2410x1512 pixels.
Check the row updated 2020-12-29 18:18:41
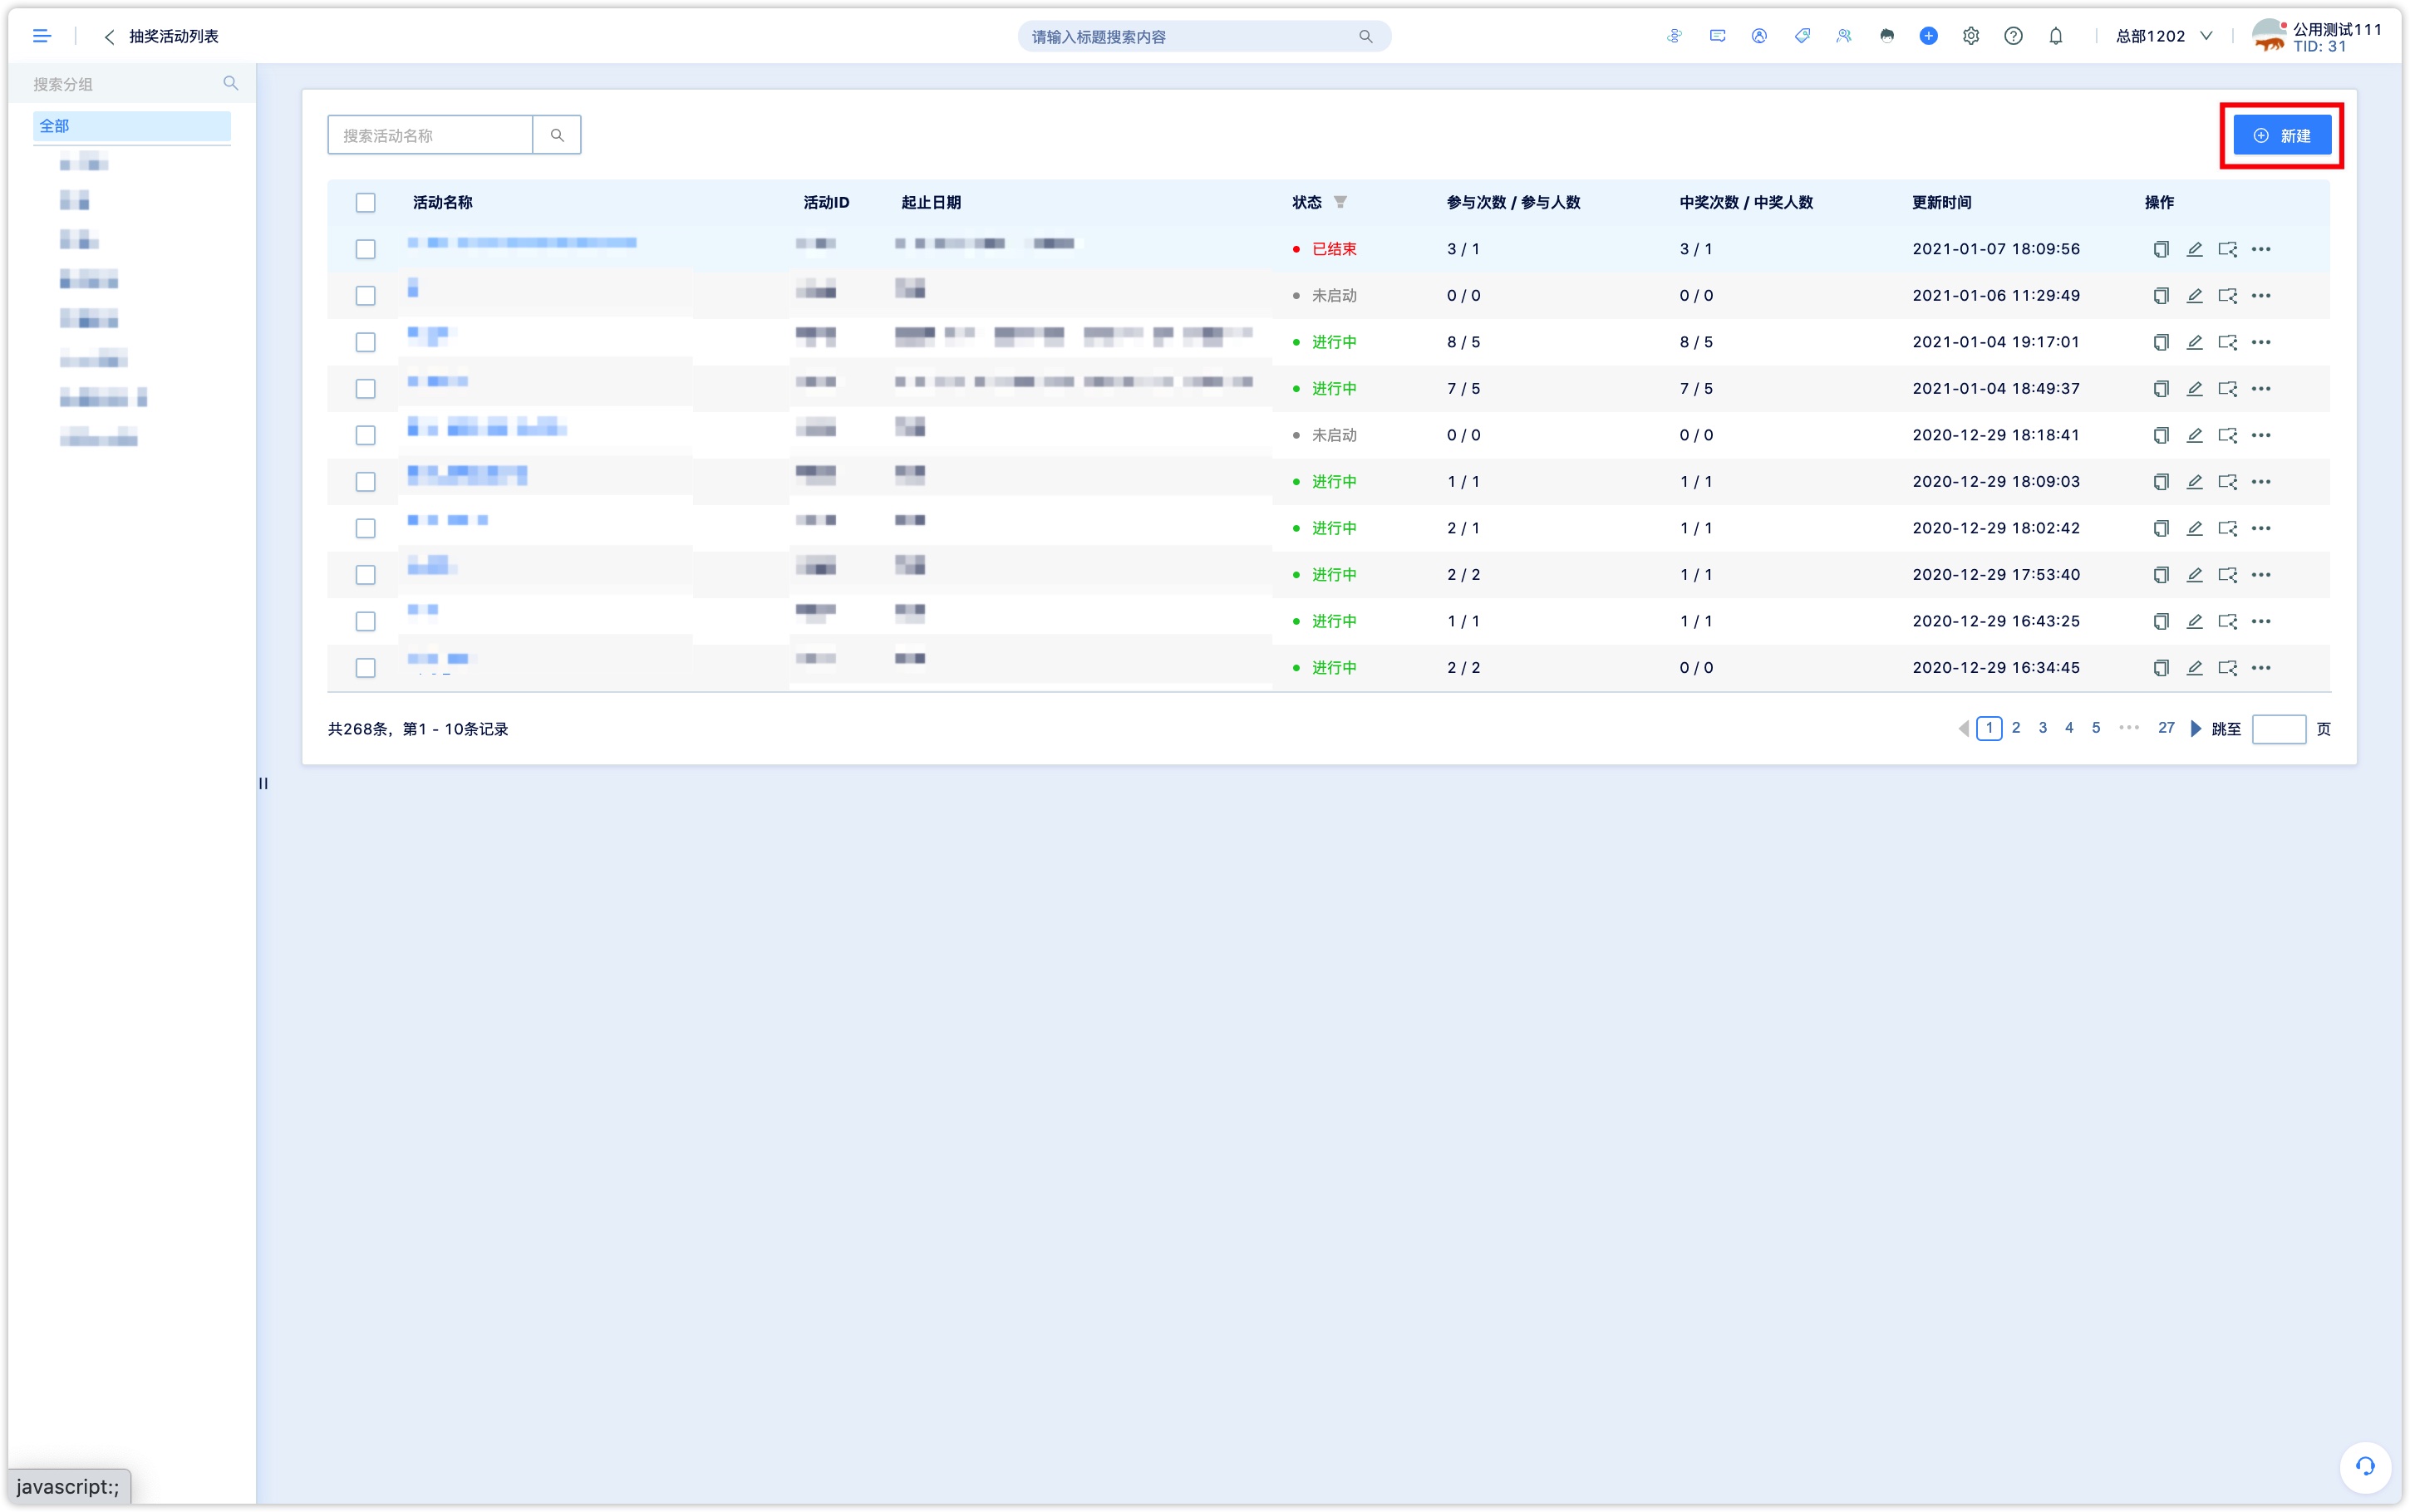365,435
